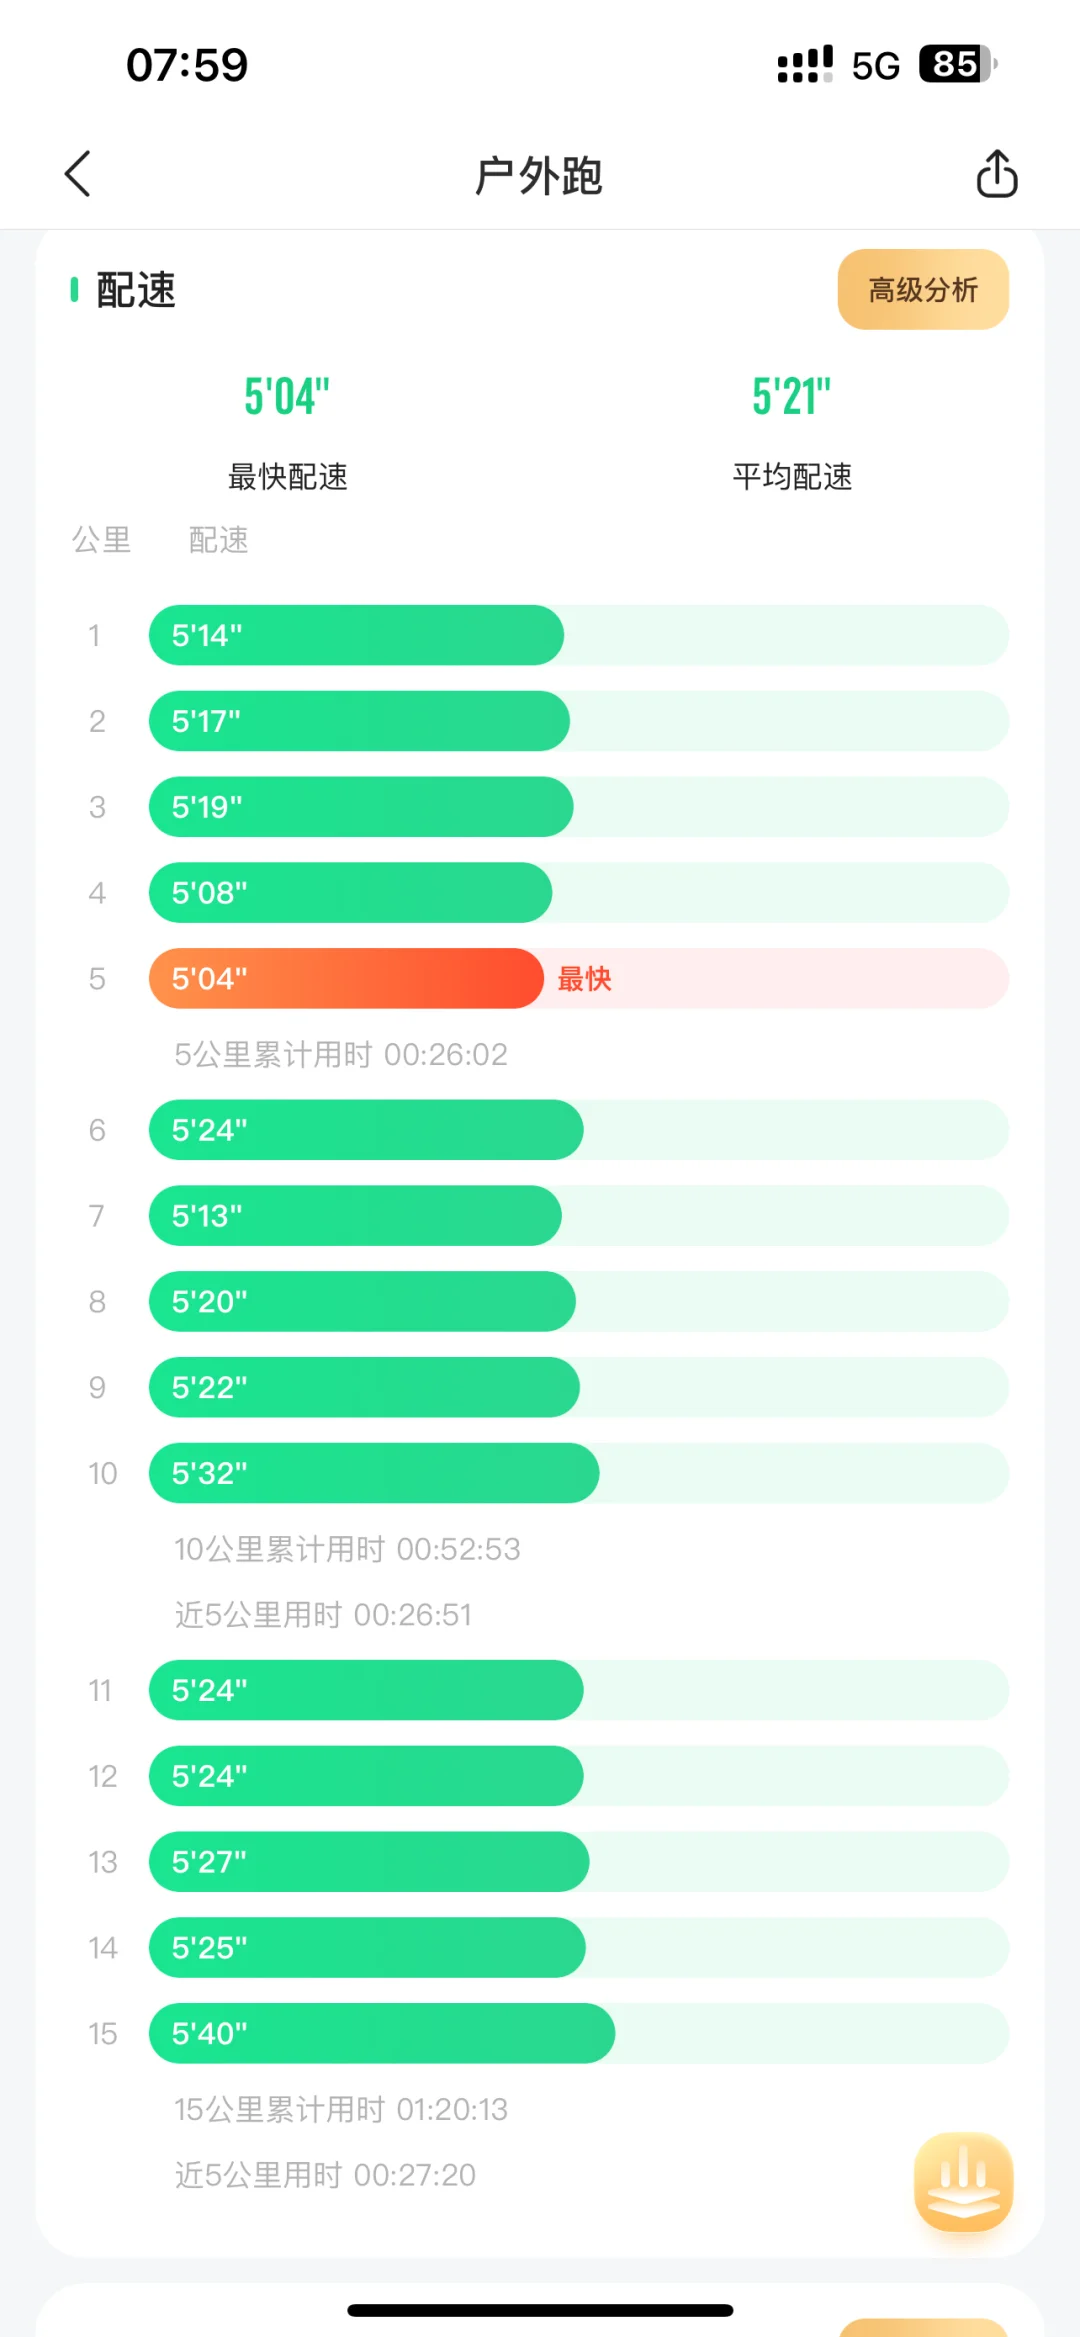This screenshot has width=1080, height=2337.
Task: Tap the battery indicator in status bar
Action: point(958,65)
